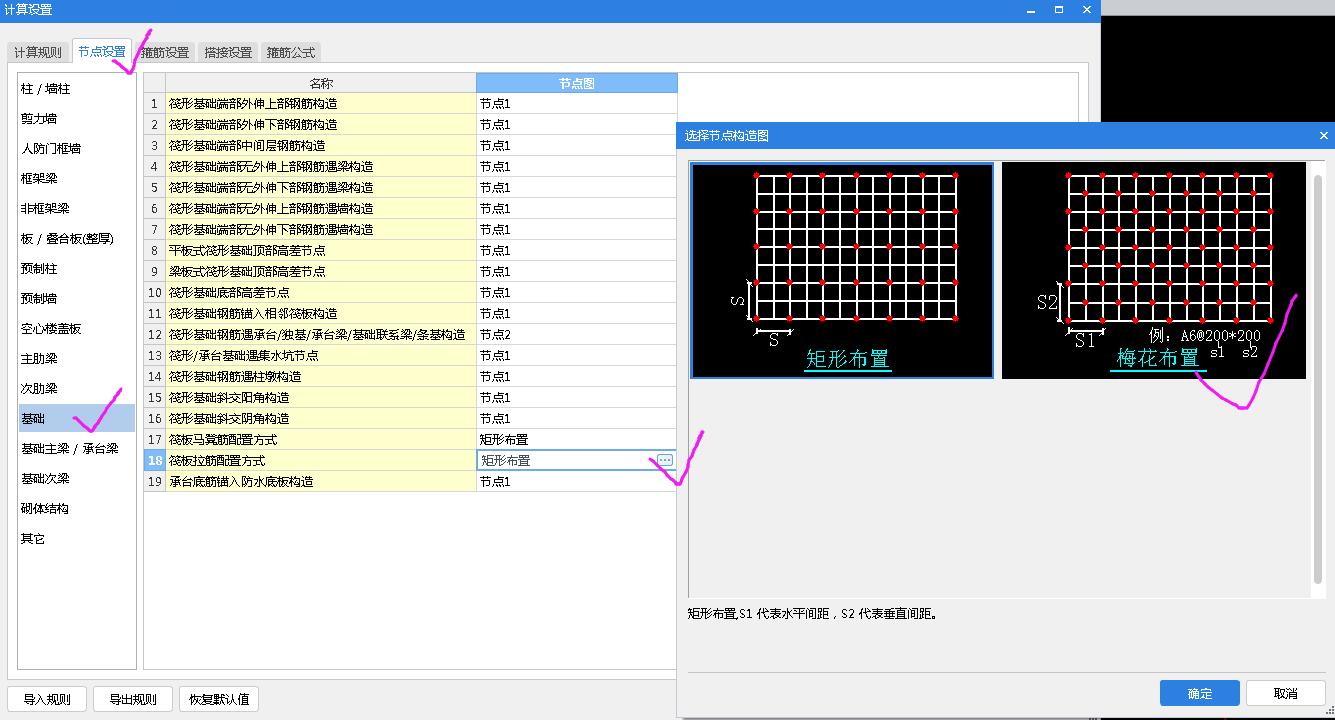Click row 1 筏形基础端部外伸上部钢筋构造
The height and width of the screenshot is (720, 1335).
click(x=321, y=104)
